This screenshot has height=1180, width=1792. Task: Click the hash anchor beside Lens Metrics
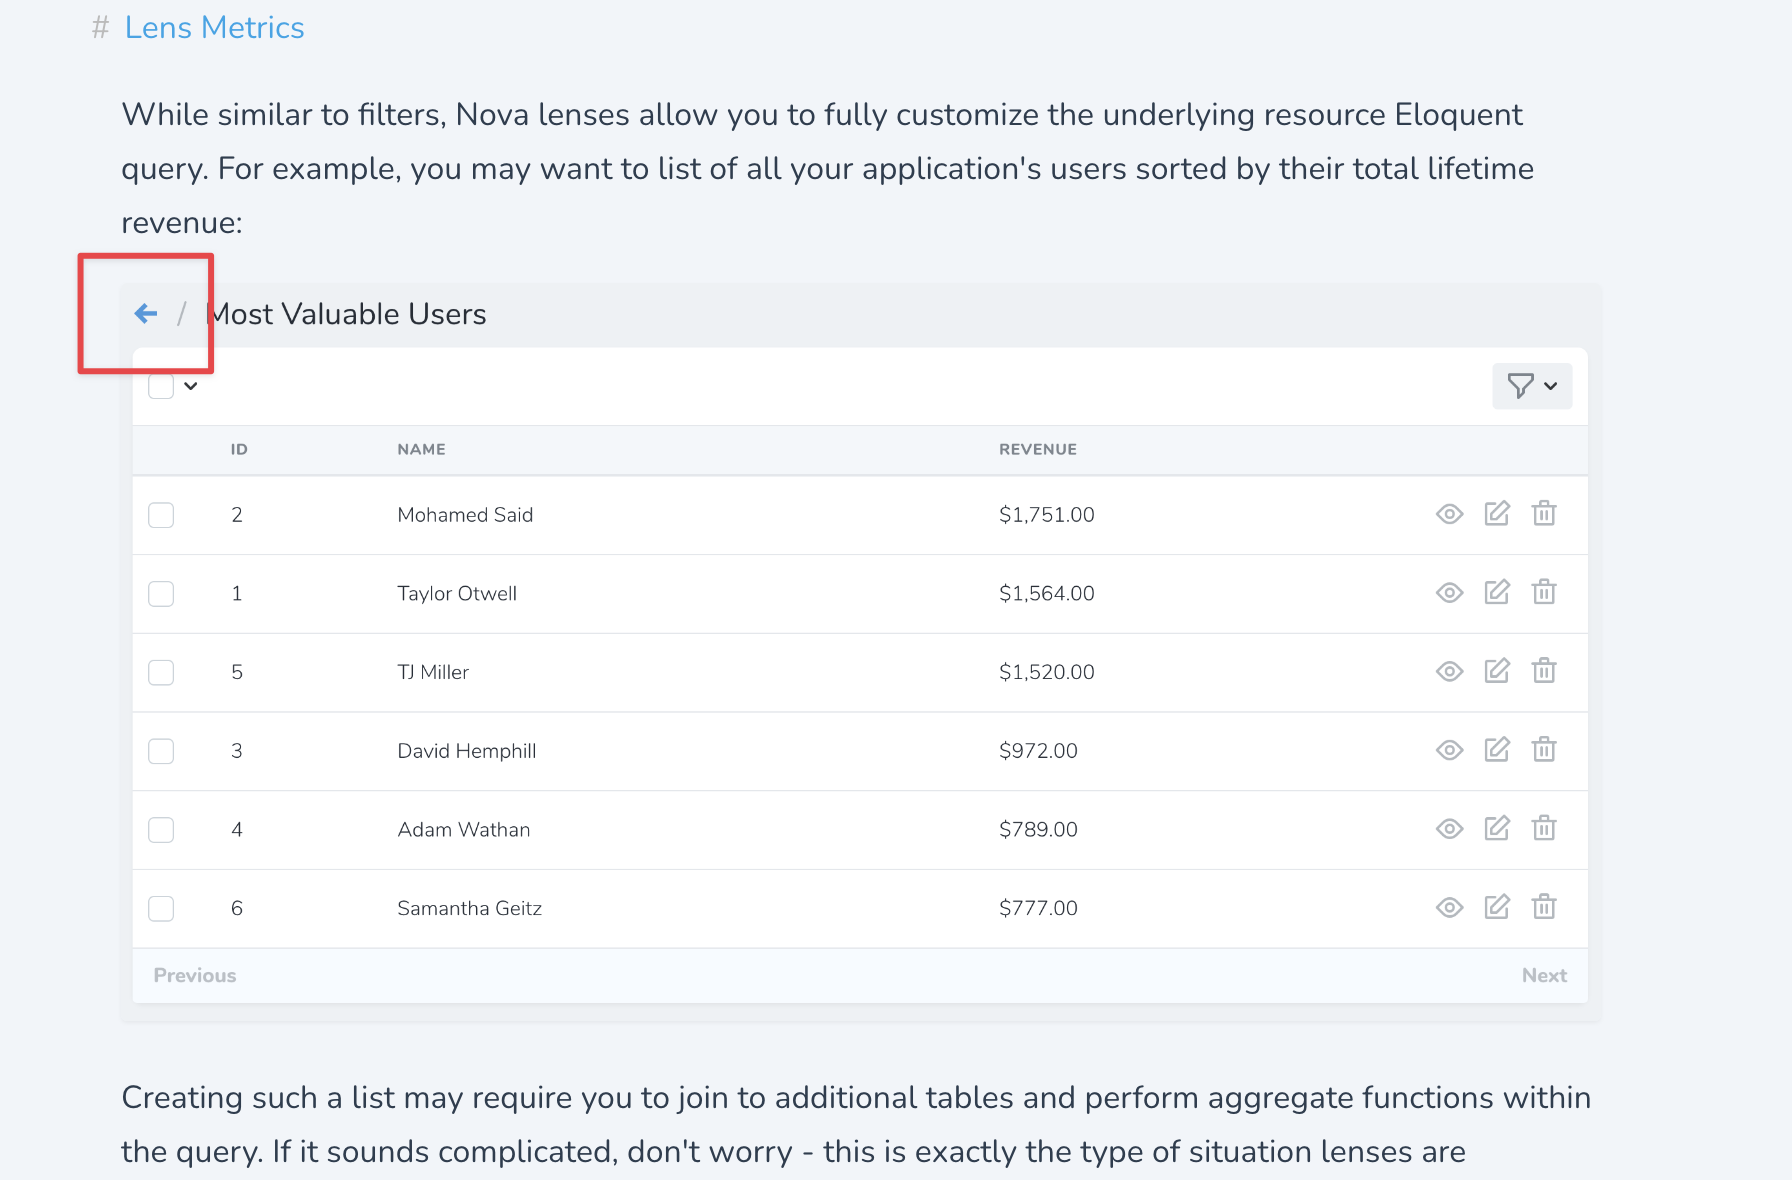click(100, 28)
